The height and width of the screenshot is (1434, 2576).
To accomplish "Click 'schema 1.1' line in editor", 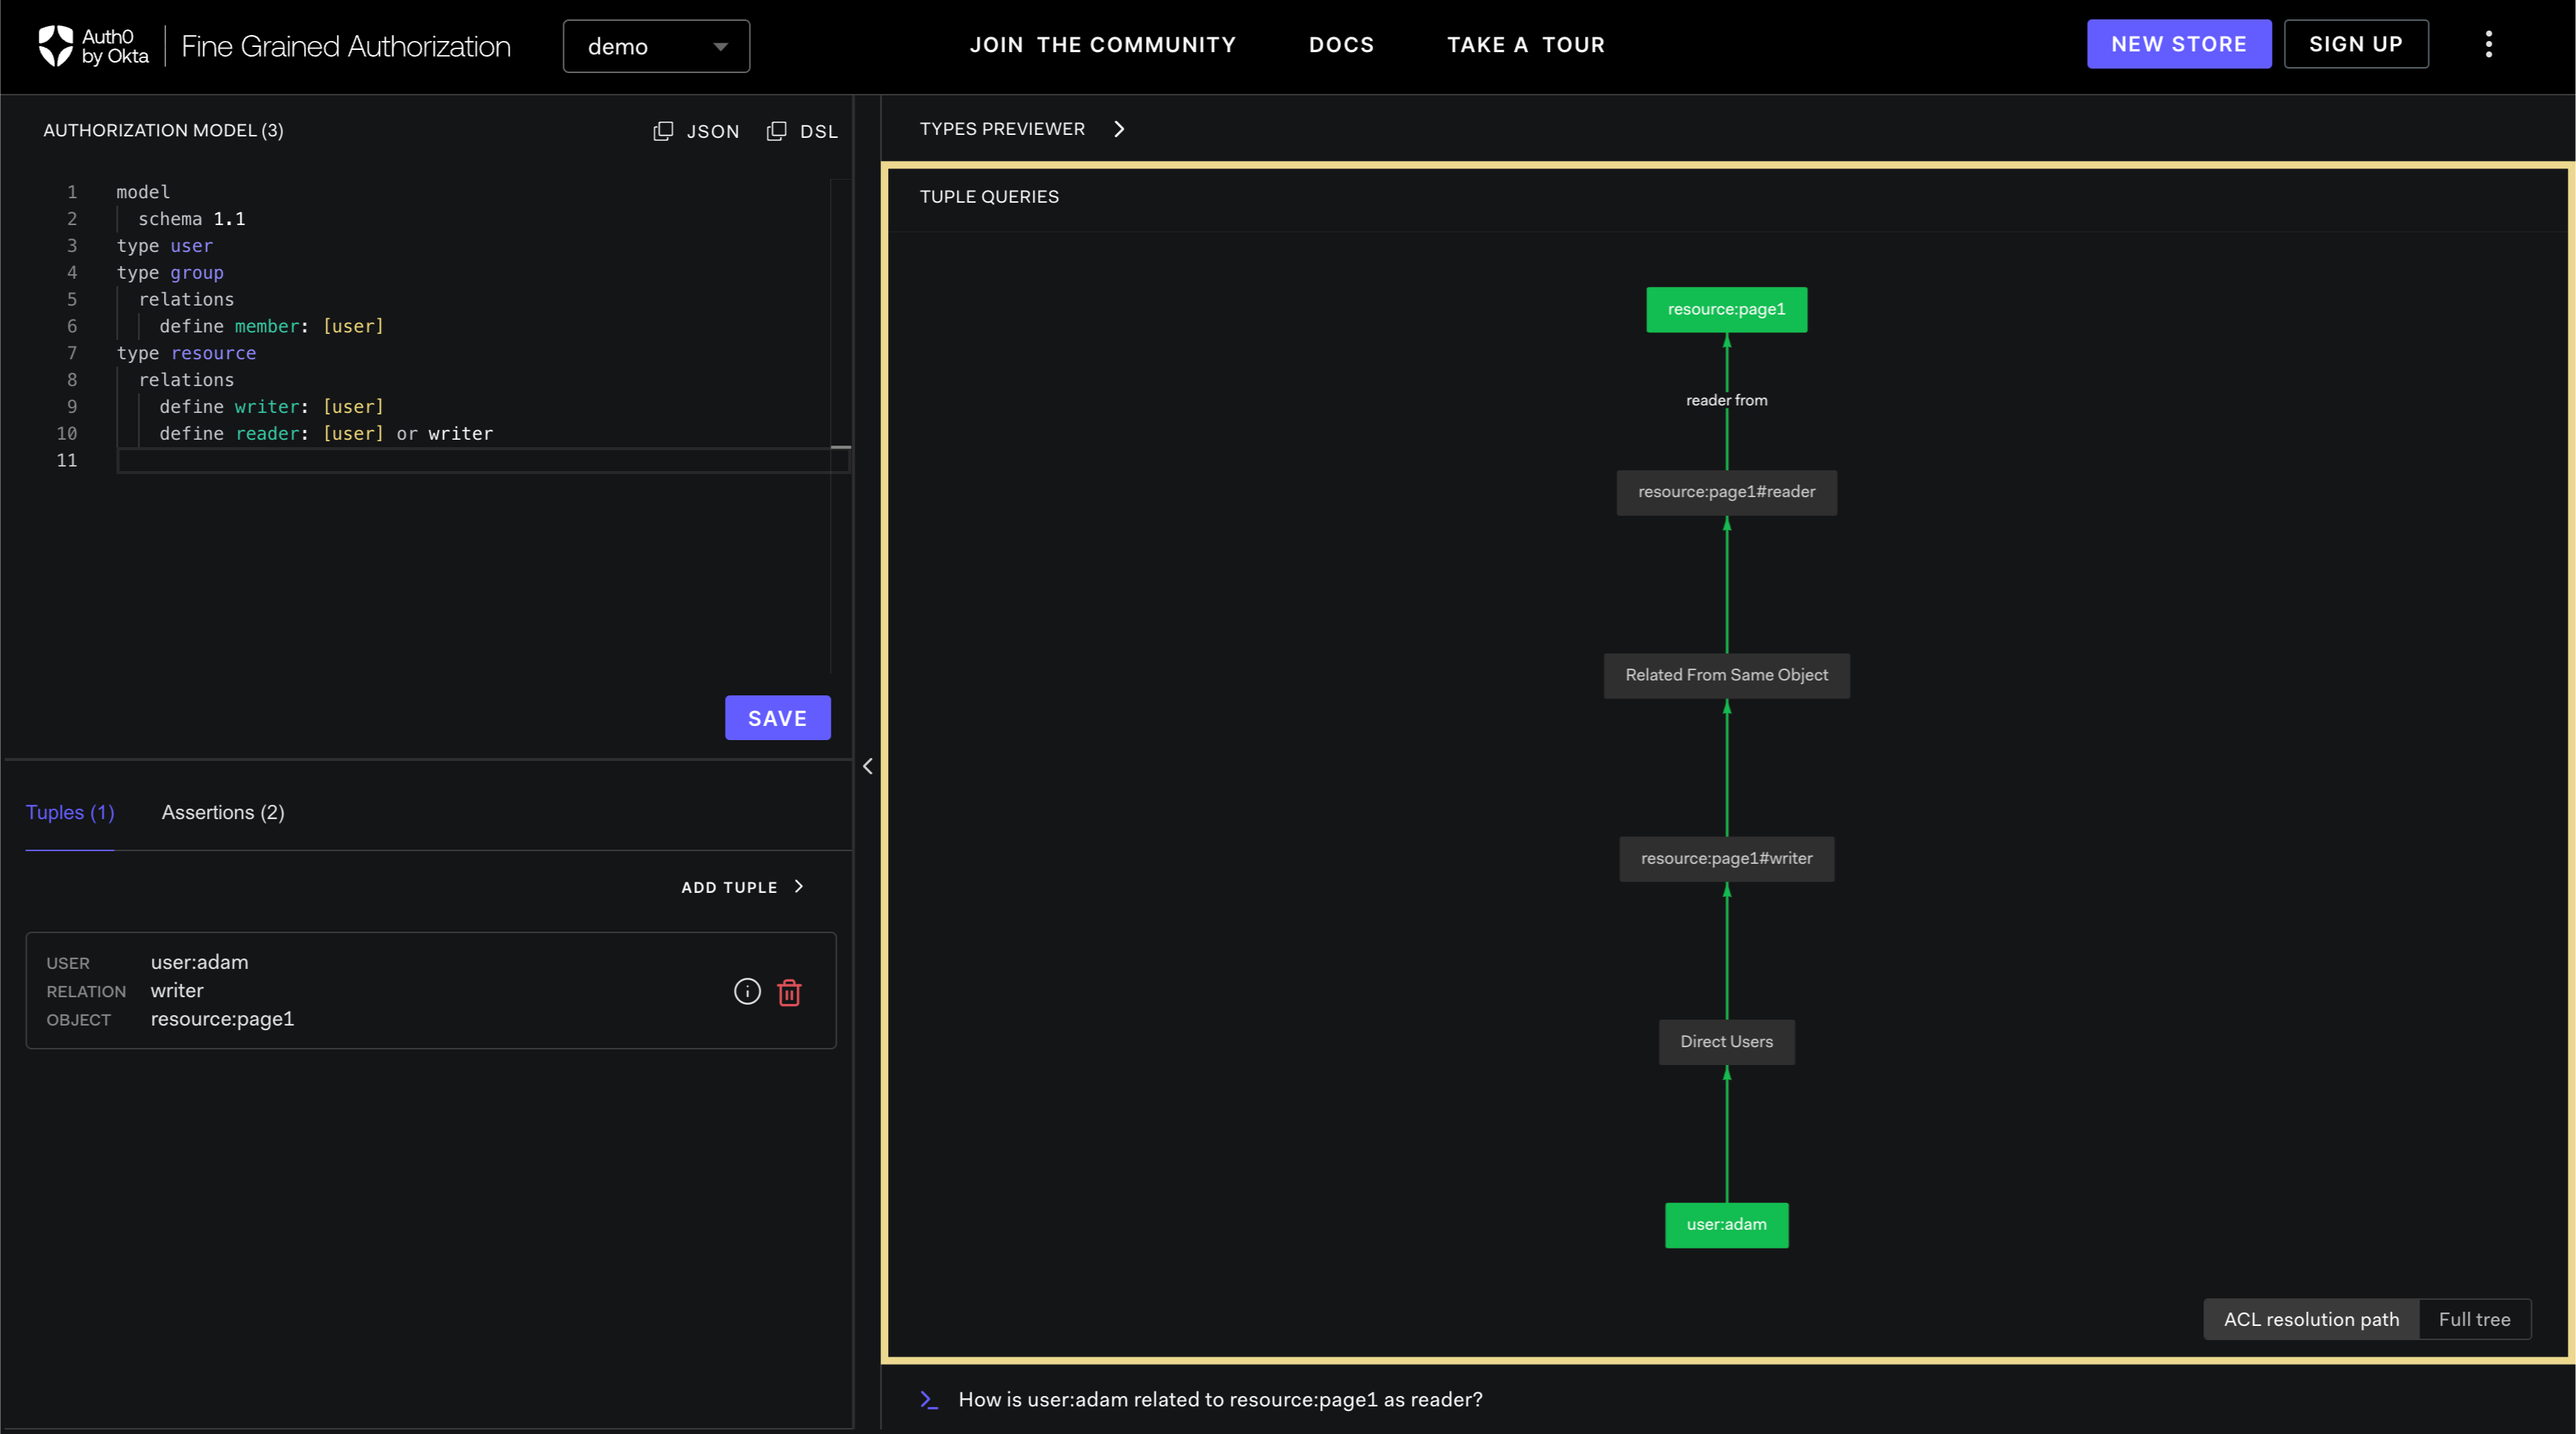I will pyautogui.click(x=191, y=218).
